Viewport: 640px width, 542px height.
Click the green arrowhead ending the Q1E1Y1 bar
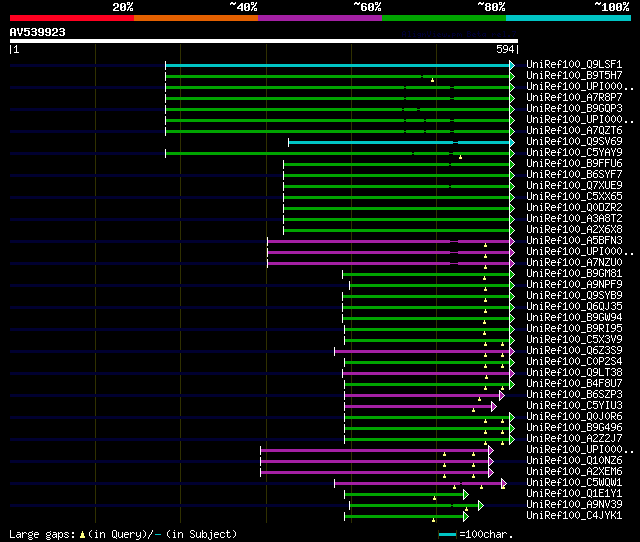click(x=466, y=495)
